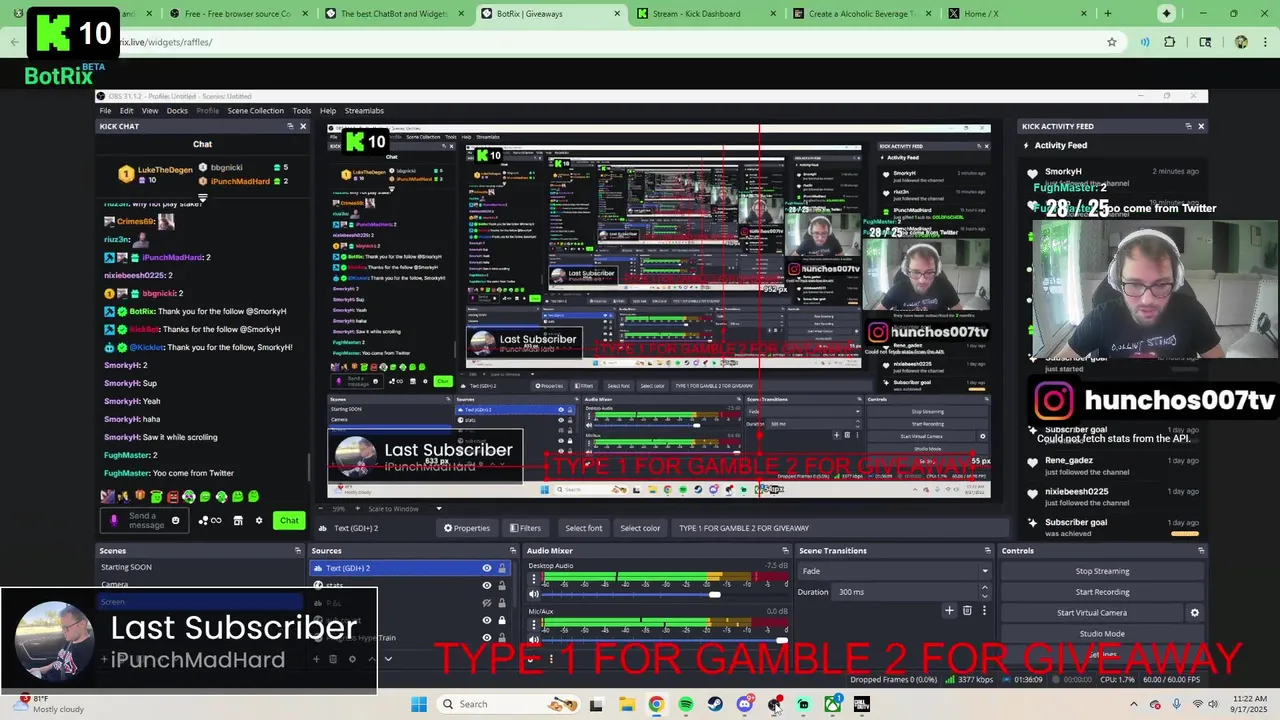
Task: Open the Streamlabs menu in OBS
Action: [364, 111]
